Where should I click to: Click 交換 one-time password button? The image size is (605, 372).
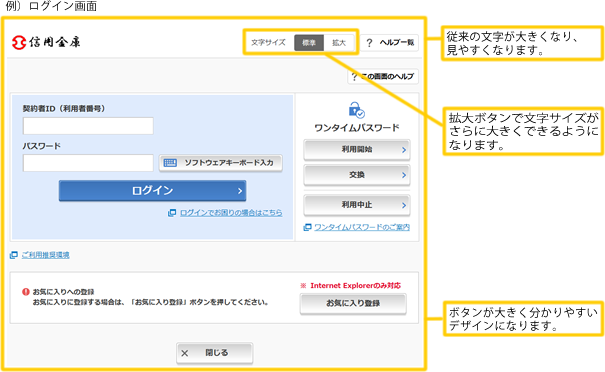coord(357,175)
